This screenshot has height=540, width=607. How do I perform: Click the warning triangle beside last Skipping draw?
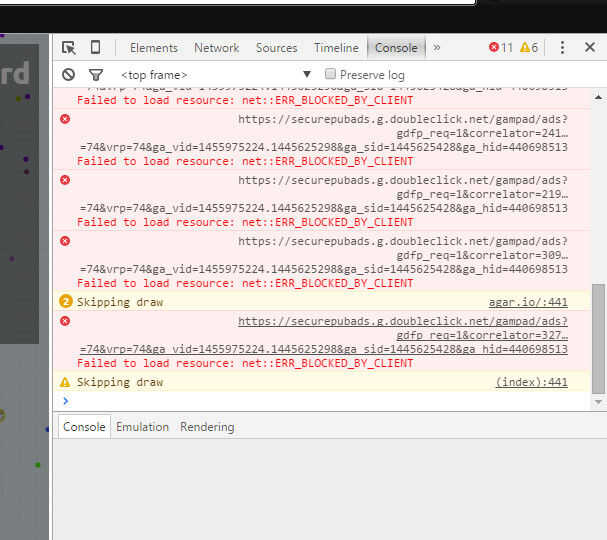tap(65, 382)
